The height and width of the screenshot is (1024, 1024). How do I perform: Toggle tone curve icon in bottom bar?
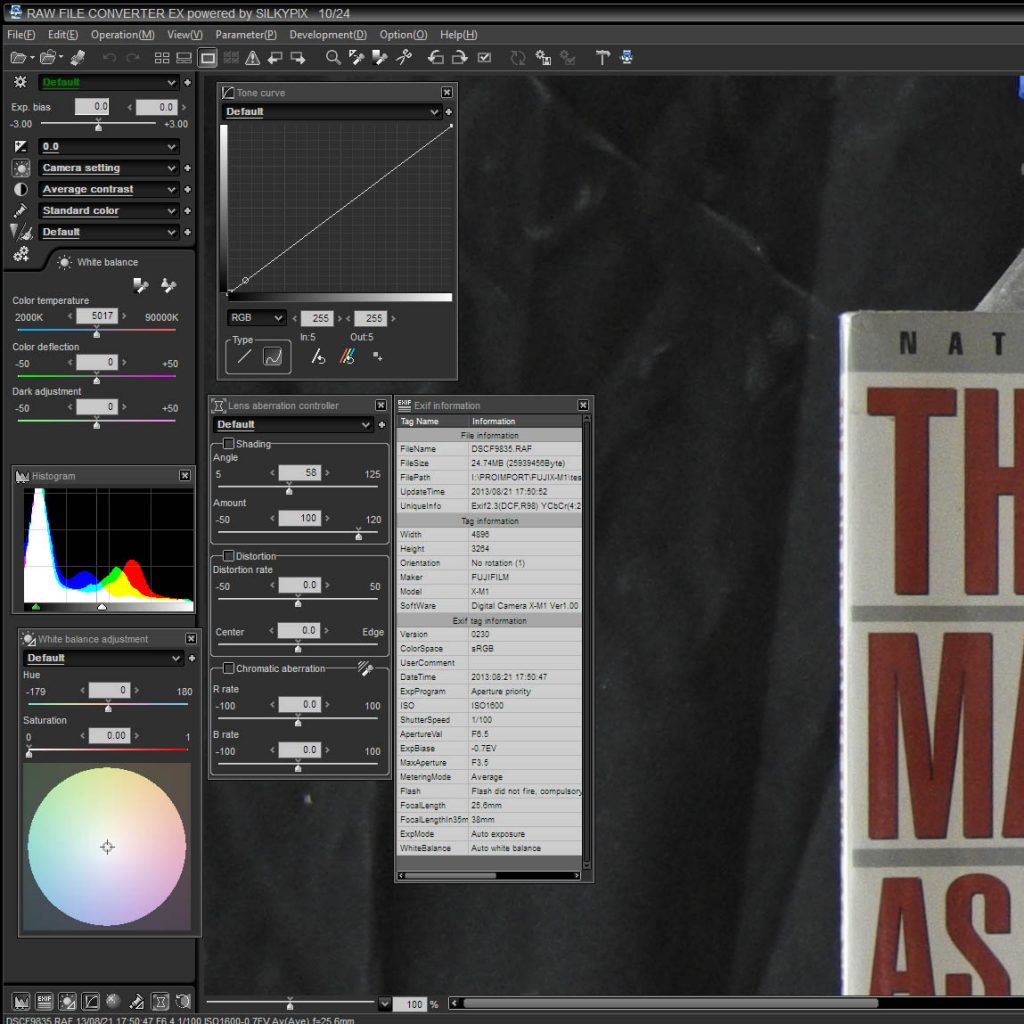point(90,1000)
